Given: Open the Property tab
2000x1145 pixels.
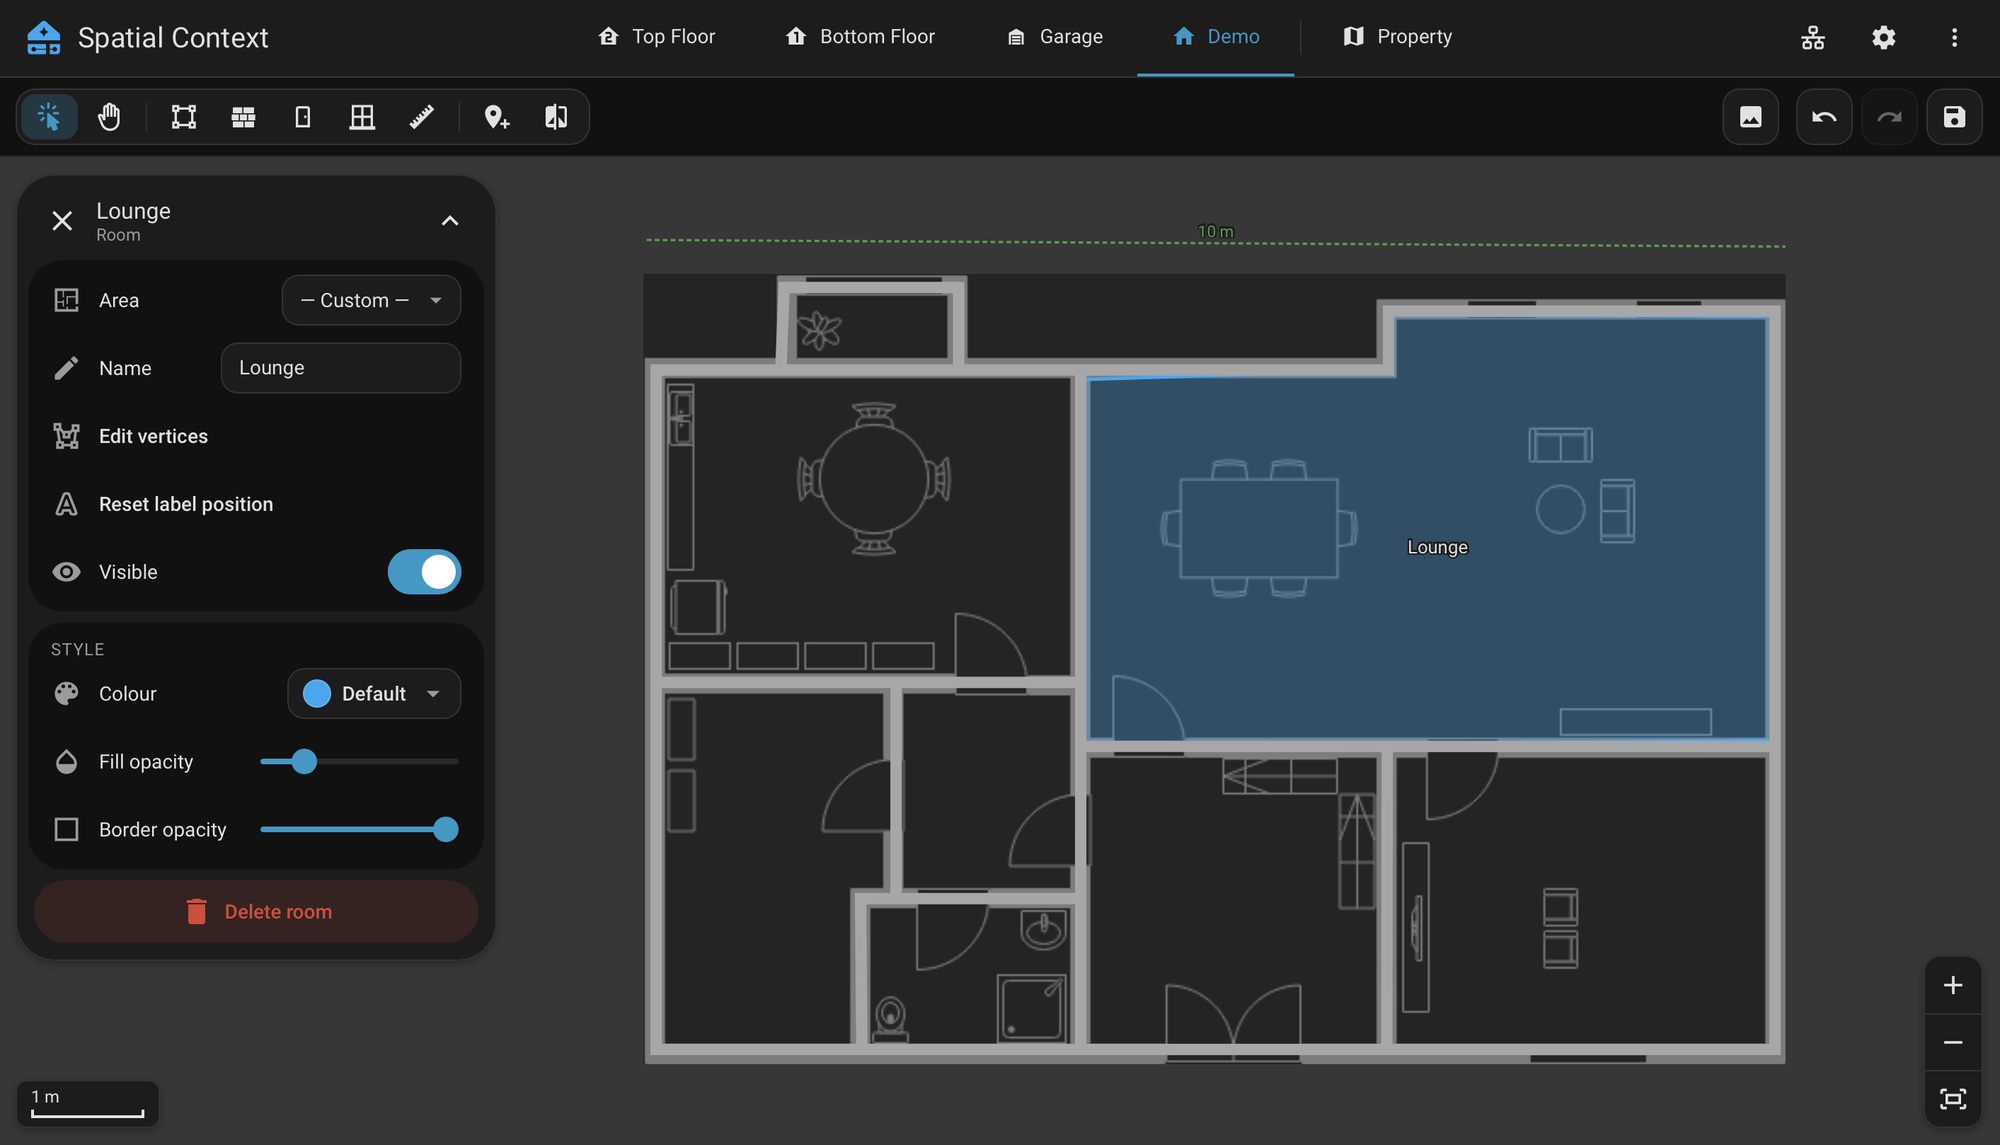Looking at the screenshot, I should 1398,37.
